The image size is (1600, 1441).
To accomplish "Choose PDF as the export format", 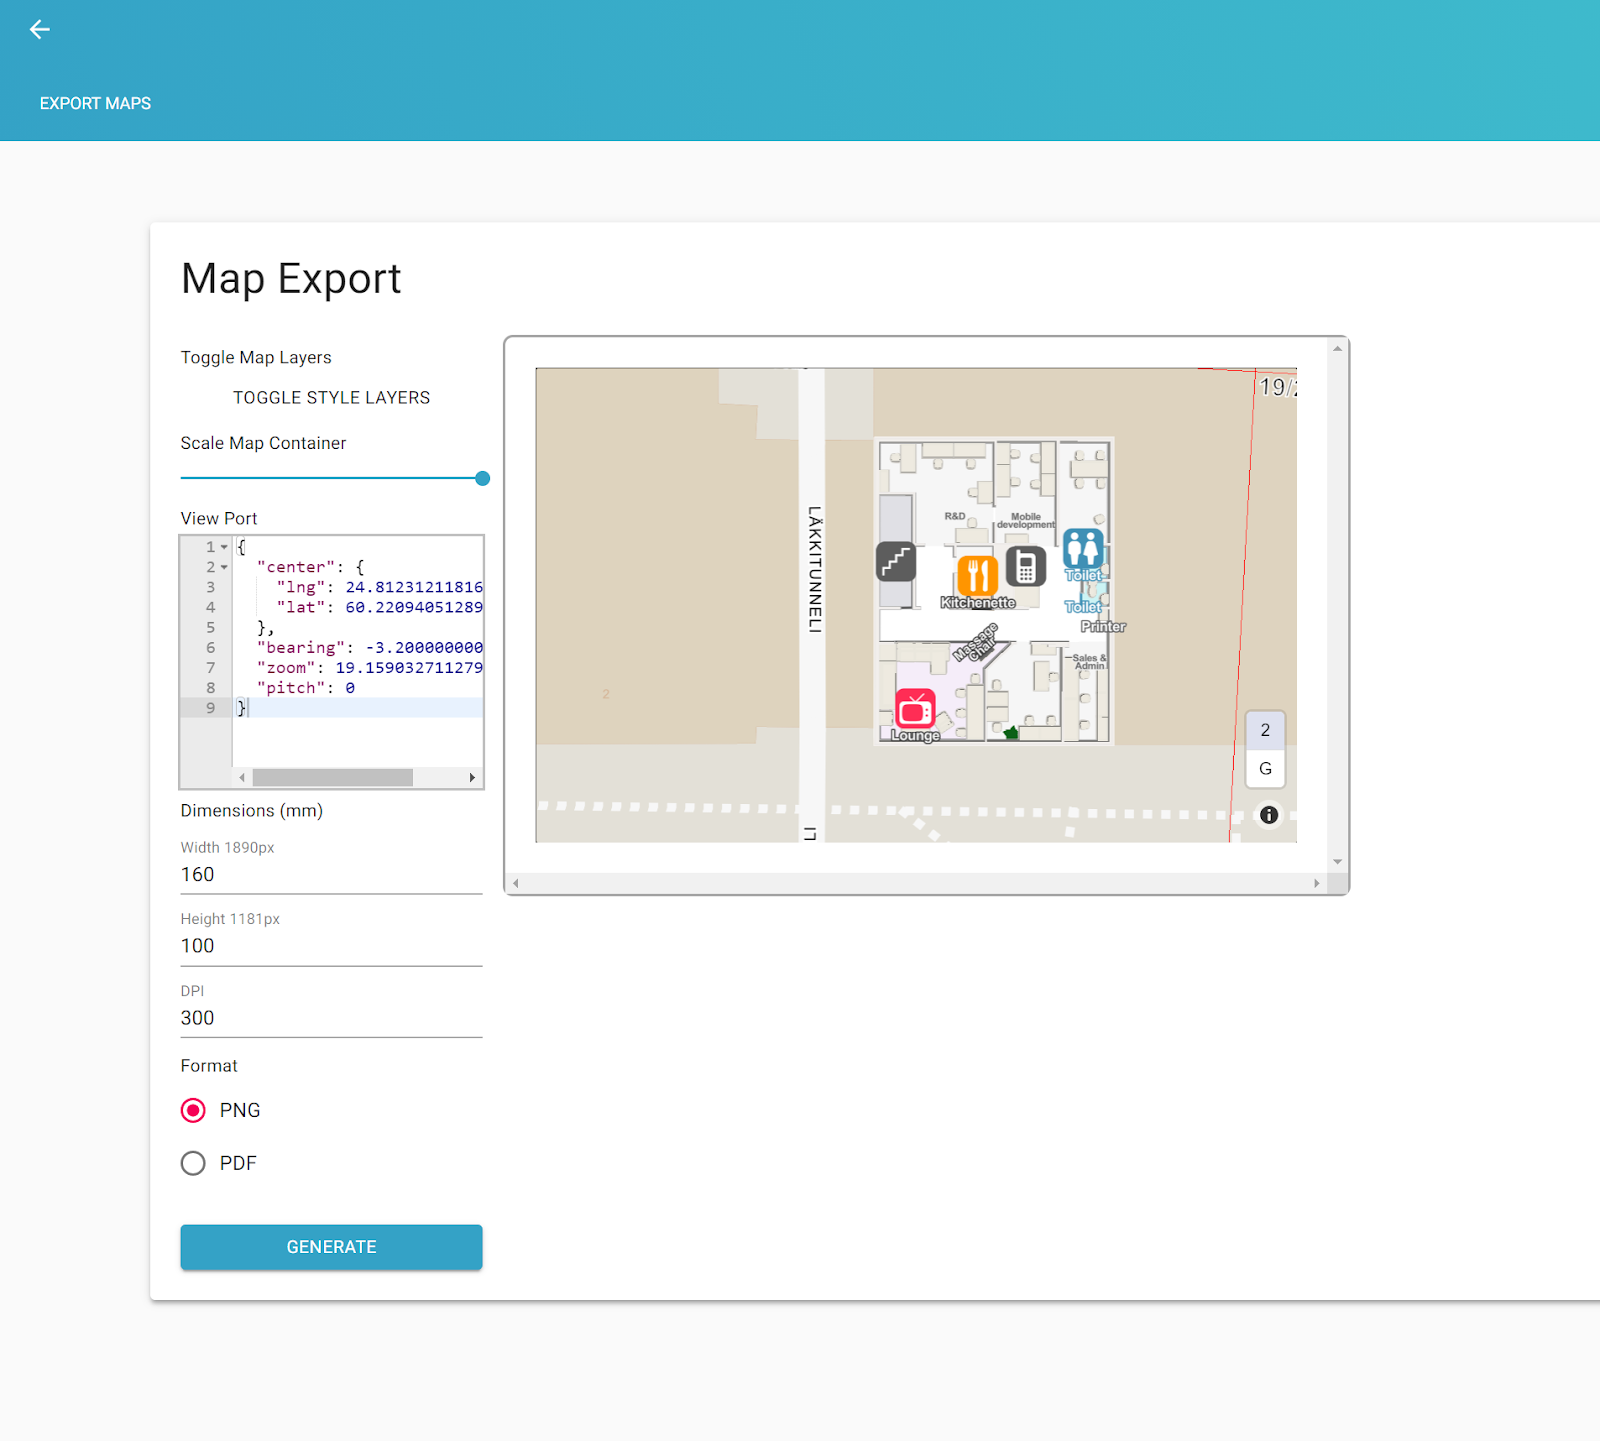I will 193,1163.
